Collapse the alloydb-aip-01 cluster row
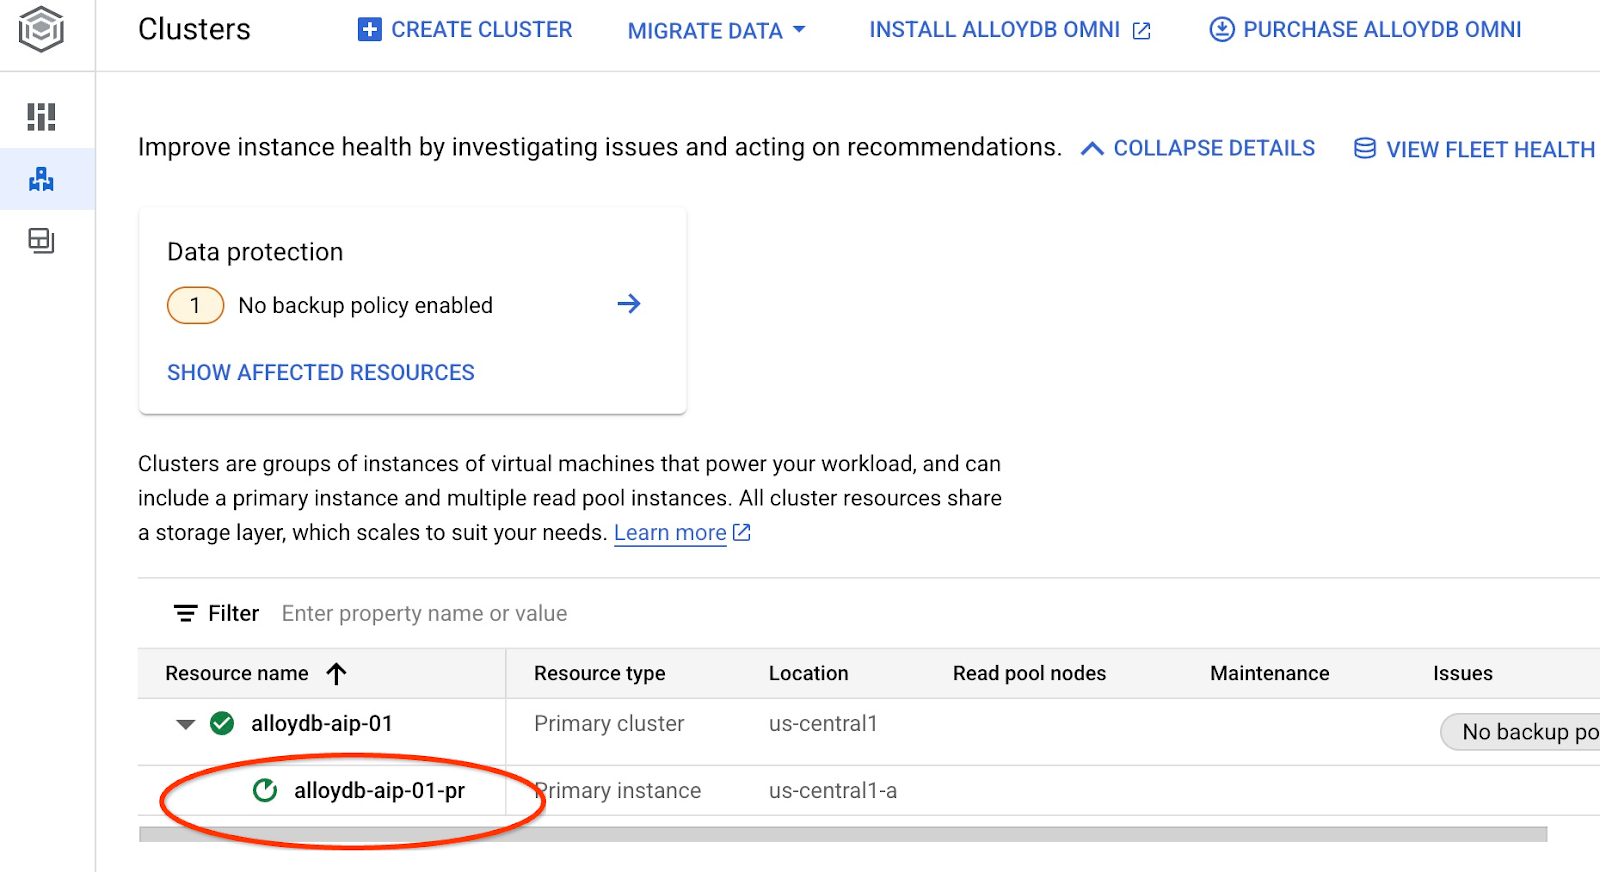The height and width of the screenshot is (872, 1600). tap(185, 724)
